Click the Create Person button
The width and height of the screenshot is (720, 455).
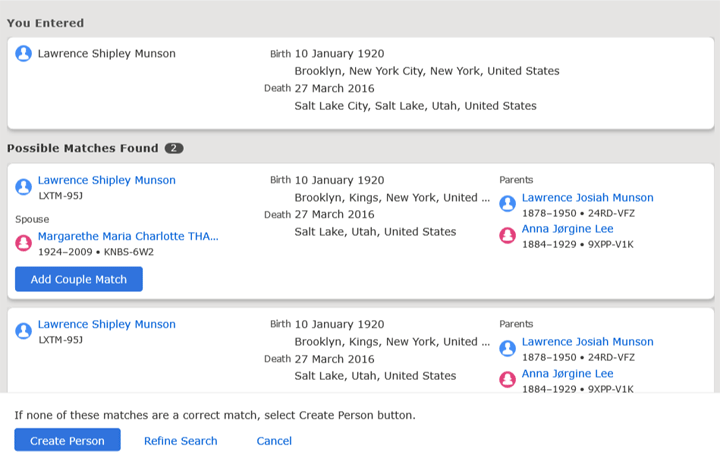coord(68,440)
